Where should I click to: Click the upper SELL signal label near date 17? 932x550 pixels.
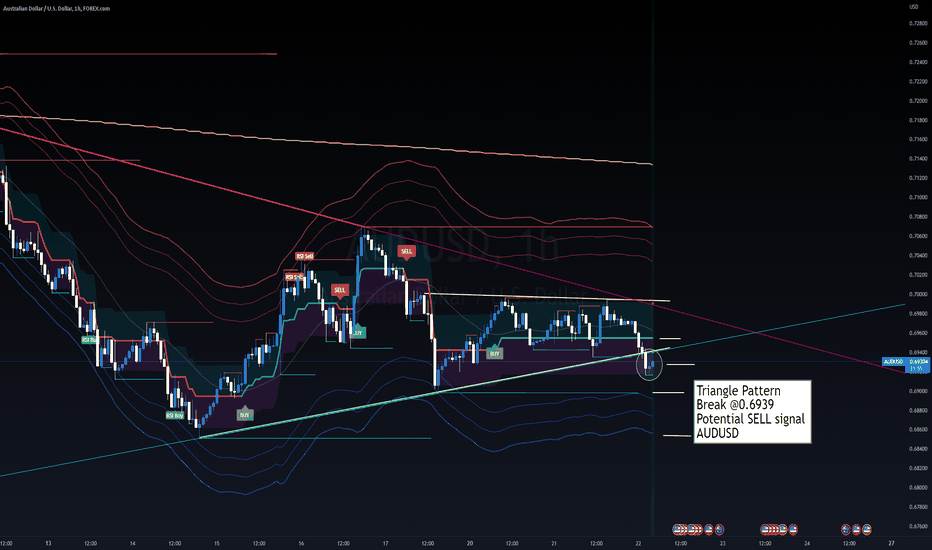[407, 252]
